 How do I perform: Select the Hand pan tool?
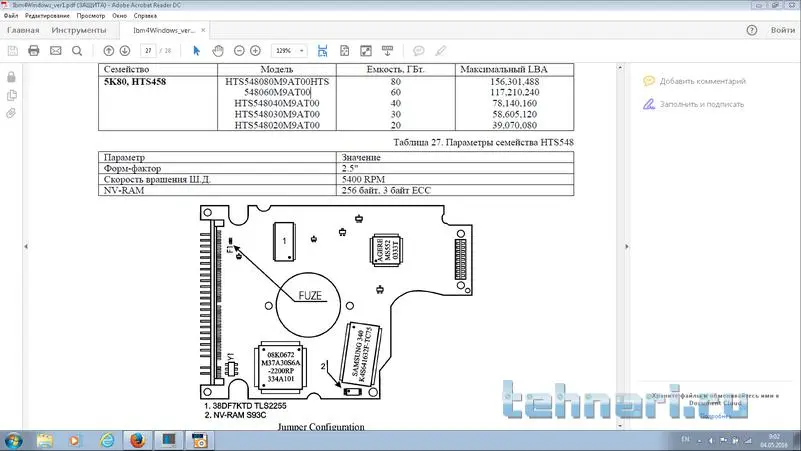coord(217,50)
